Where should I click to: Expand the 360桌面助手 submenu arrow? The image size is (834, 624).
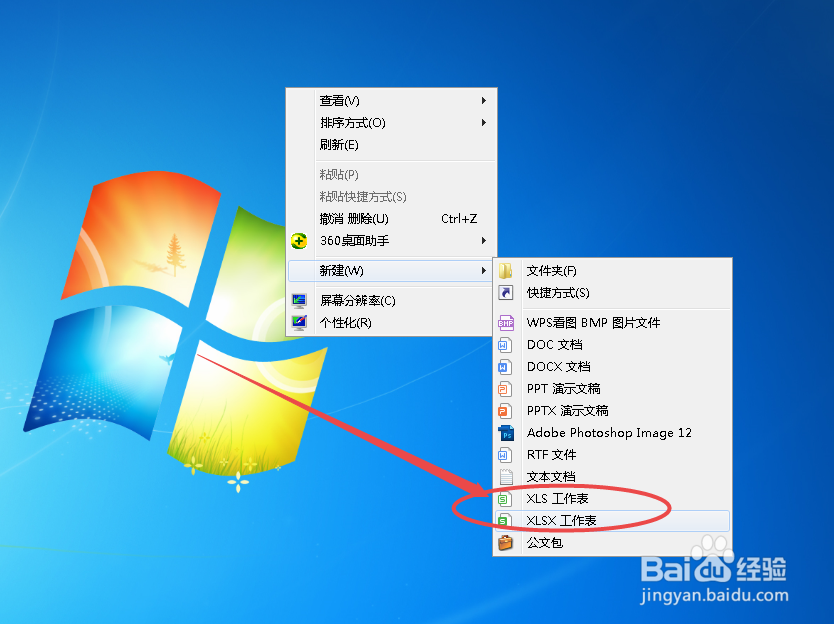[x=483, y=240]
